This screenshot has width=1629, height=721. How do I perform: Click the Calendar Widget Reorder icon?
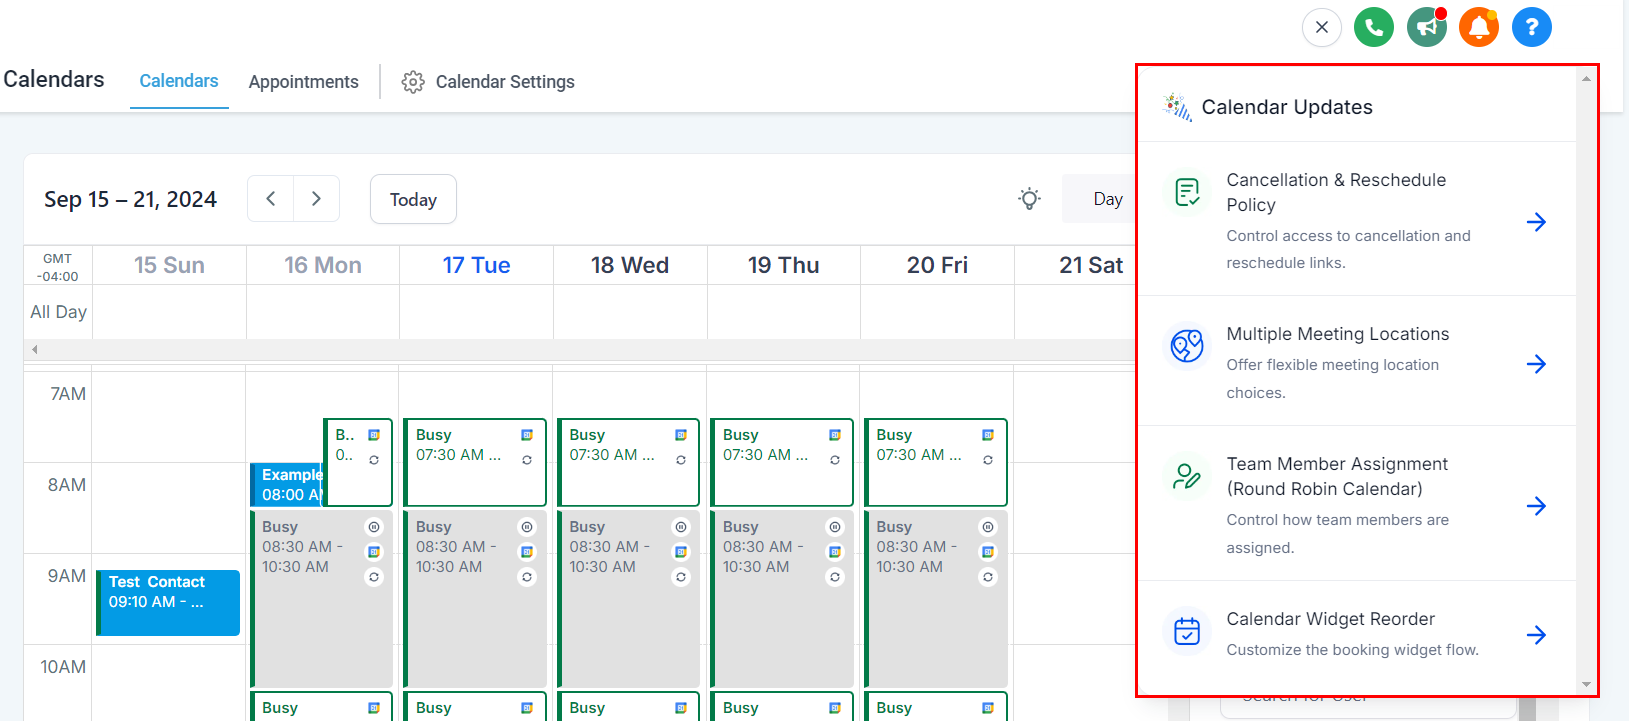click(x=1187, y=631)
